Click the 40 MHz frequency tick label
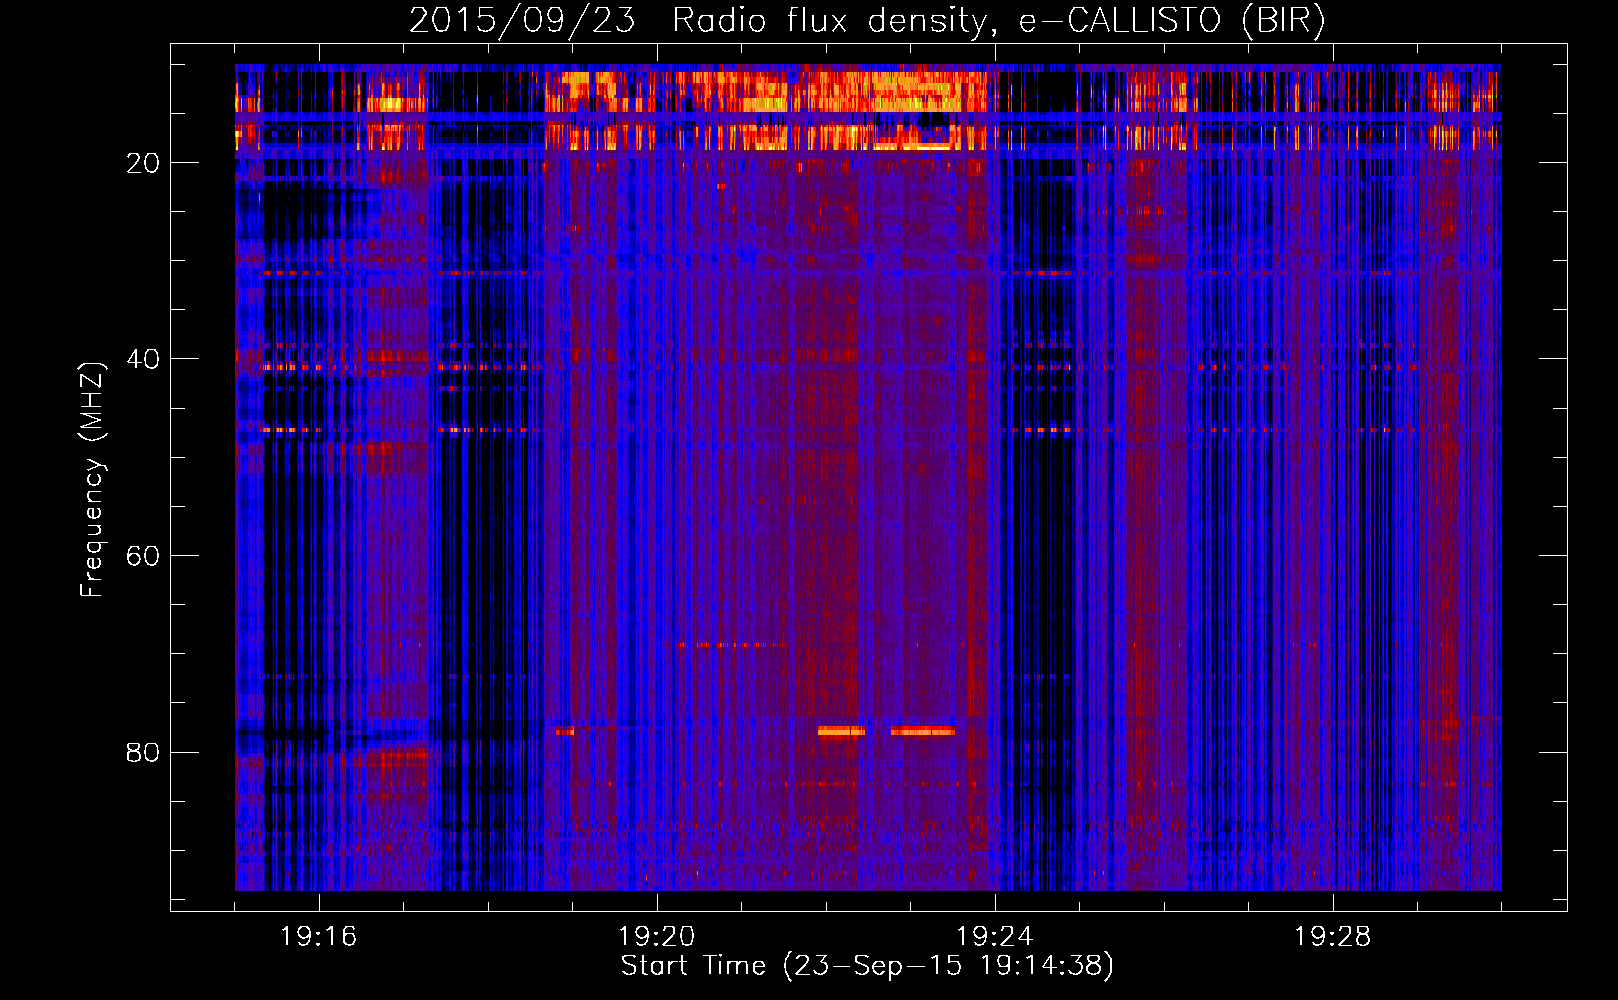This screenshot has height=1000, width=1618. 143,359
